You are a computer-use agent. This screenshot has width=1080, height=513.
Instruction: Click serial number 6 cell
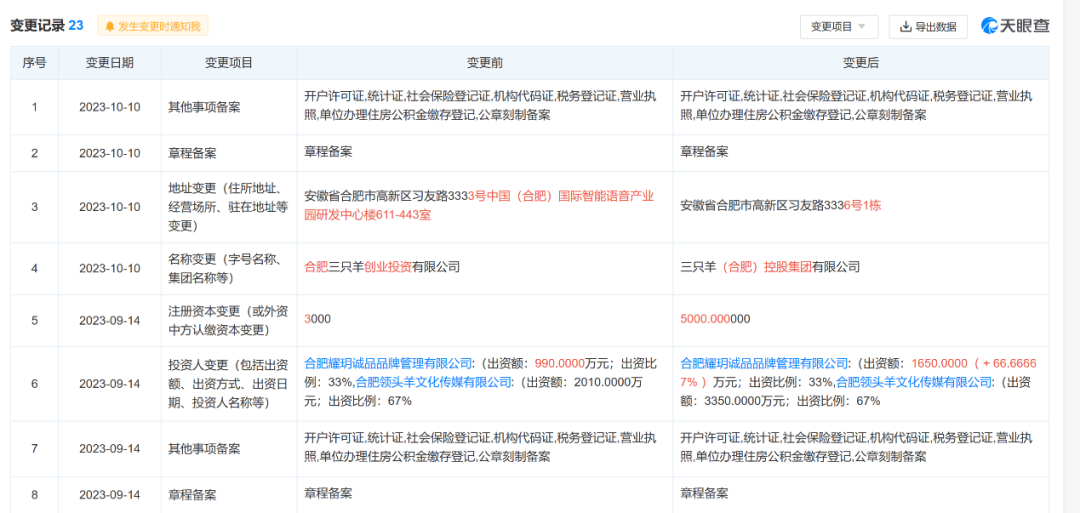coord(34,384)
